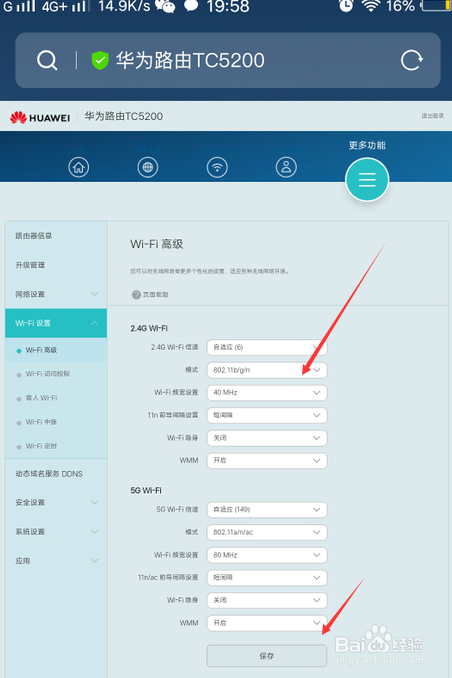Image resolution: width=452 pixels, height=678 pixels.
Task: Tap the Wi-Fi status bar icon
Action: click(x=371, y=6)
